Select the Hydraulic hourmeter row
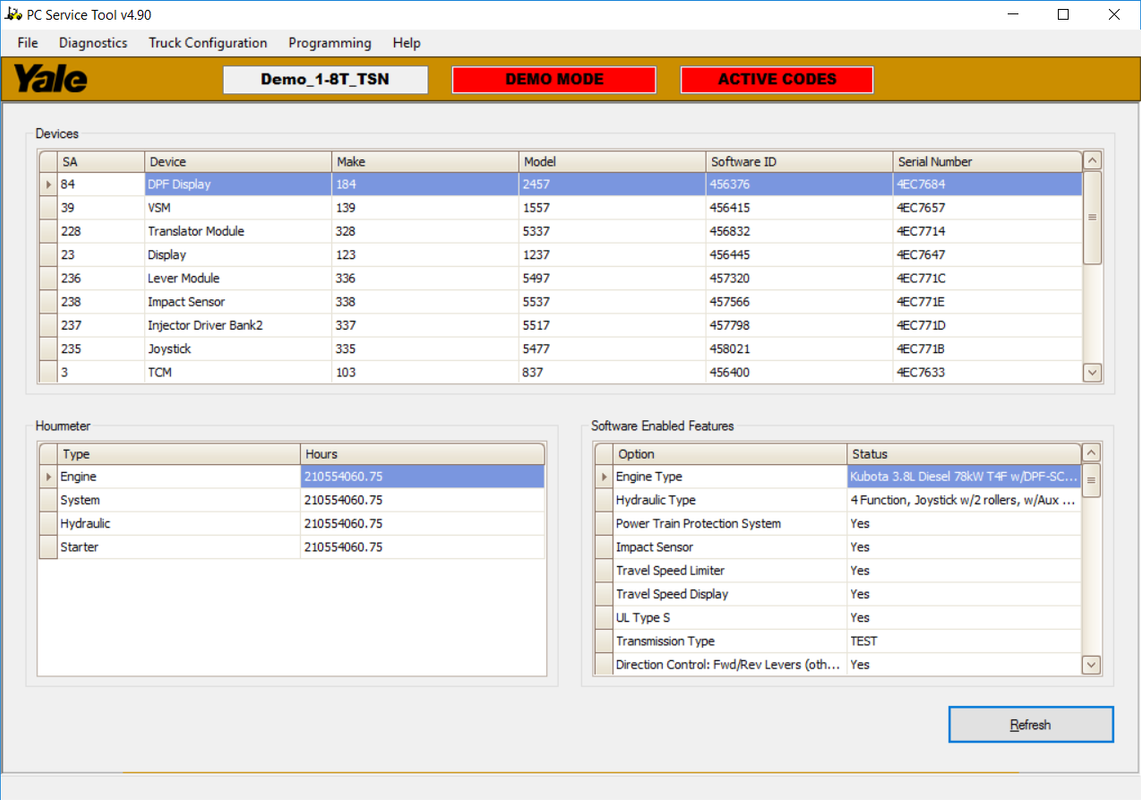The image size is (1141, 800). click(x=292, y=523)
